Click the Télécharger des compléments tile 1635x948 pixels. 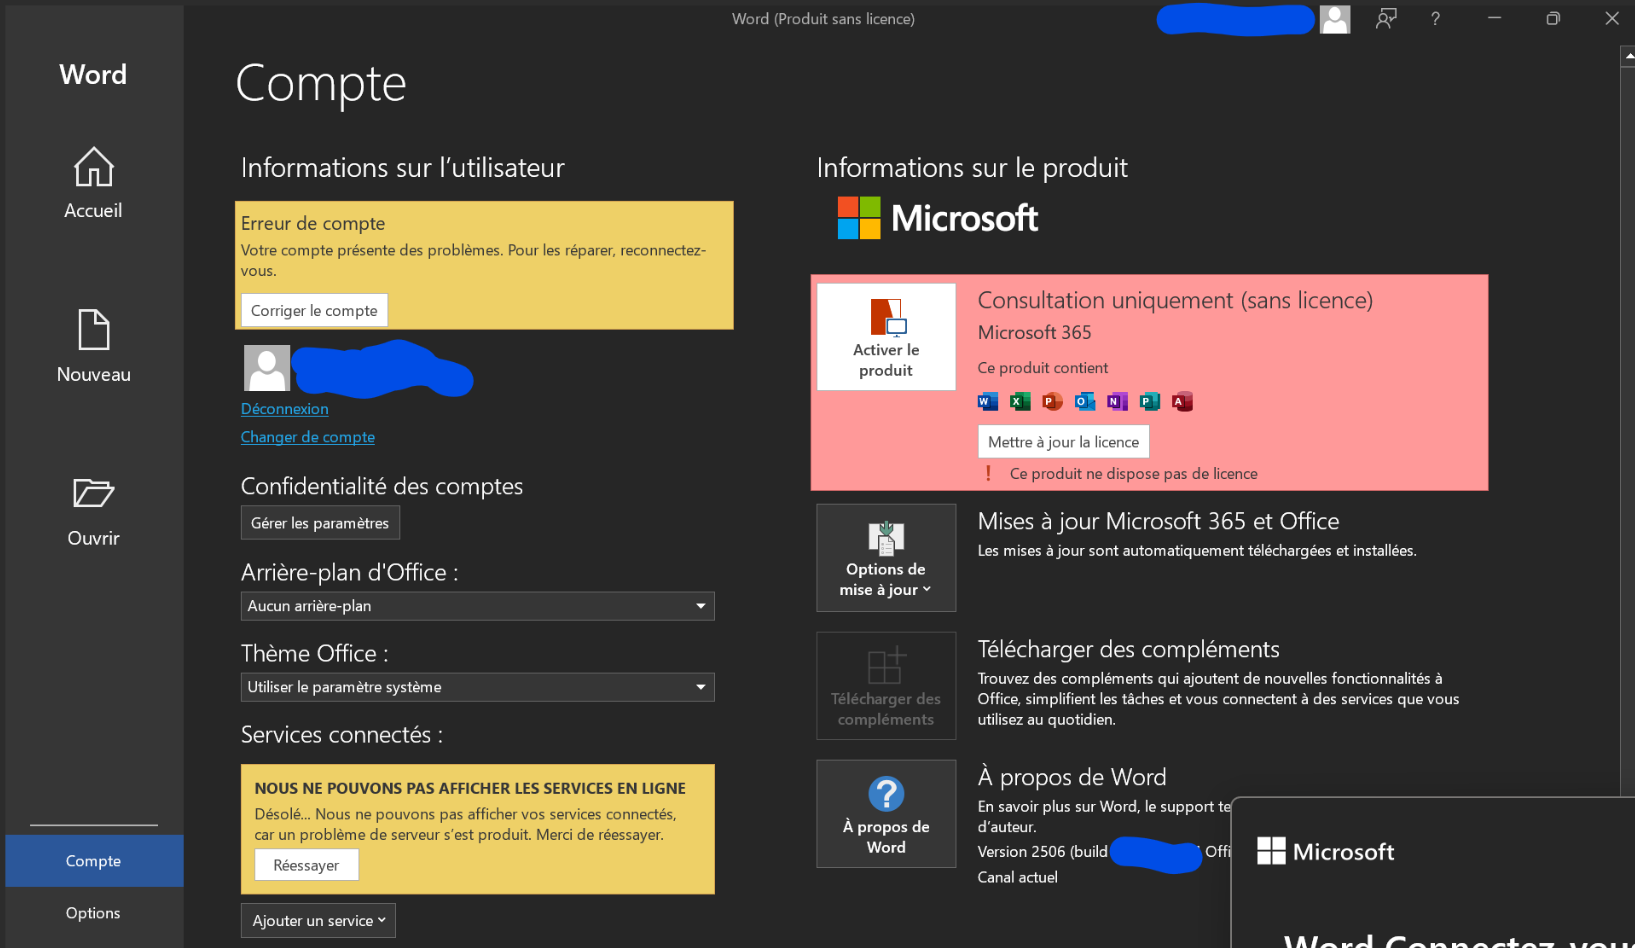886,686
